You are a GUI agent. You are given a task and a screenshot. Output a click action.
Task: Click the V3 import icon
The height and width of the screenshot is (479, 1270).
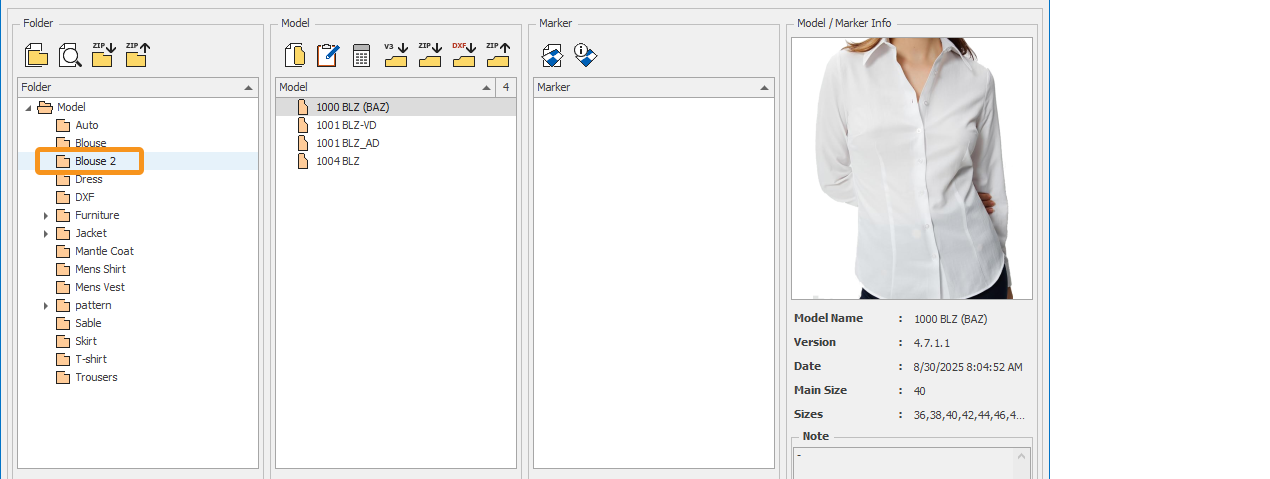(396, 55)
